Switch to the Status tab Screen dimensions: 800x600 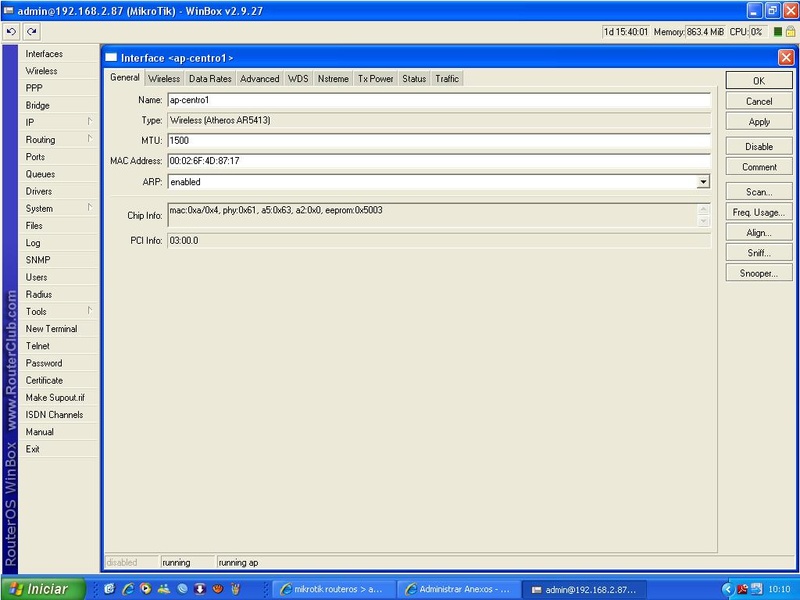414,79
